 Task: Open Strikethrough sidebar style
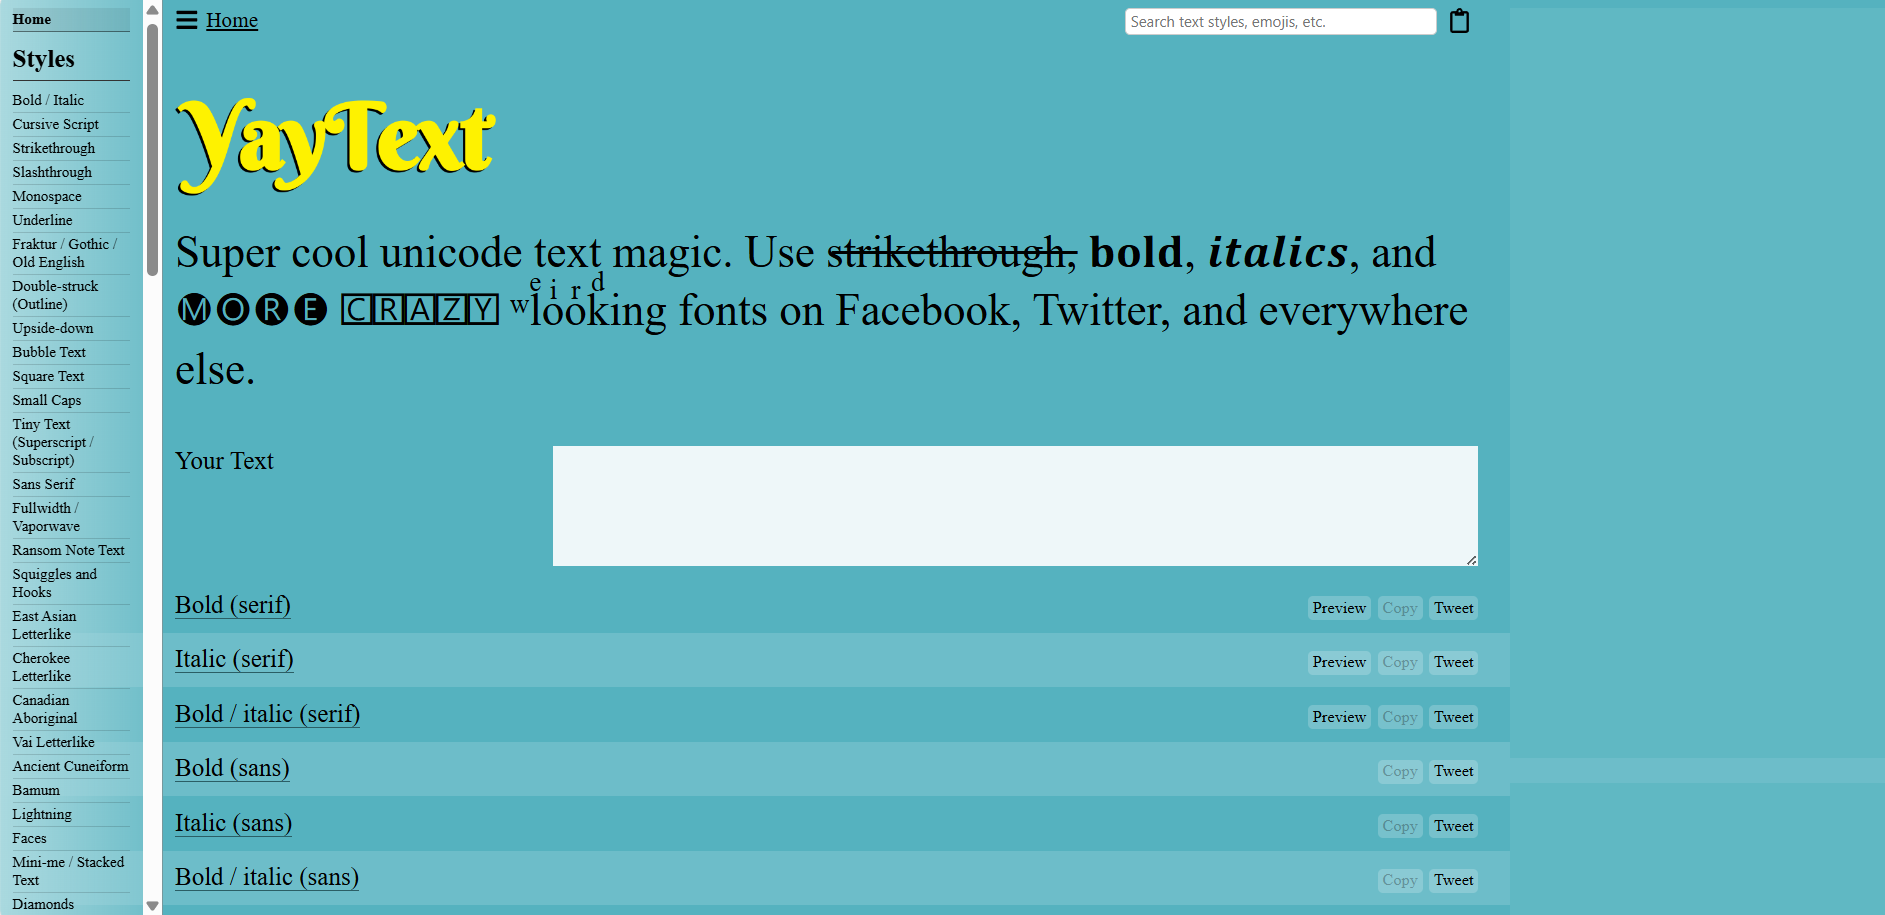tap(54, 148)
